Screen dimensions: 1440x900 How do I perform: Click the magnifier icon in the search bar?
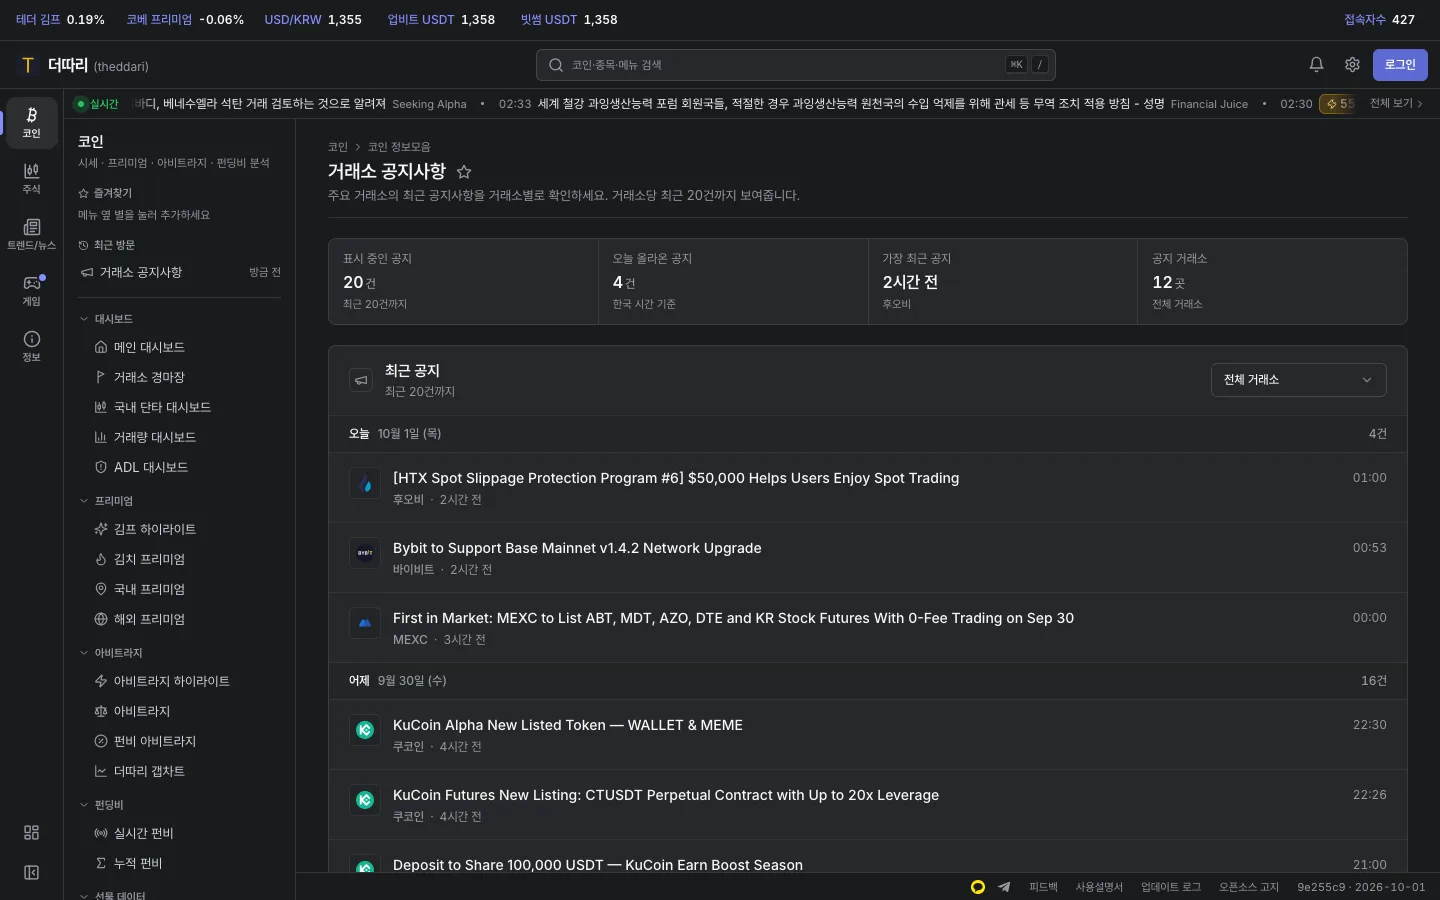click(x=556, y=65)
